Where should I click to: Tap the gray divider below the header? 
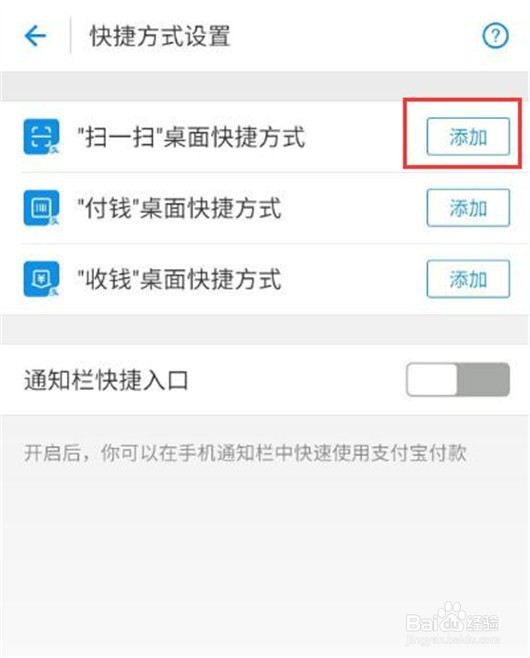[265, 86]
